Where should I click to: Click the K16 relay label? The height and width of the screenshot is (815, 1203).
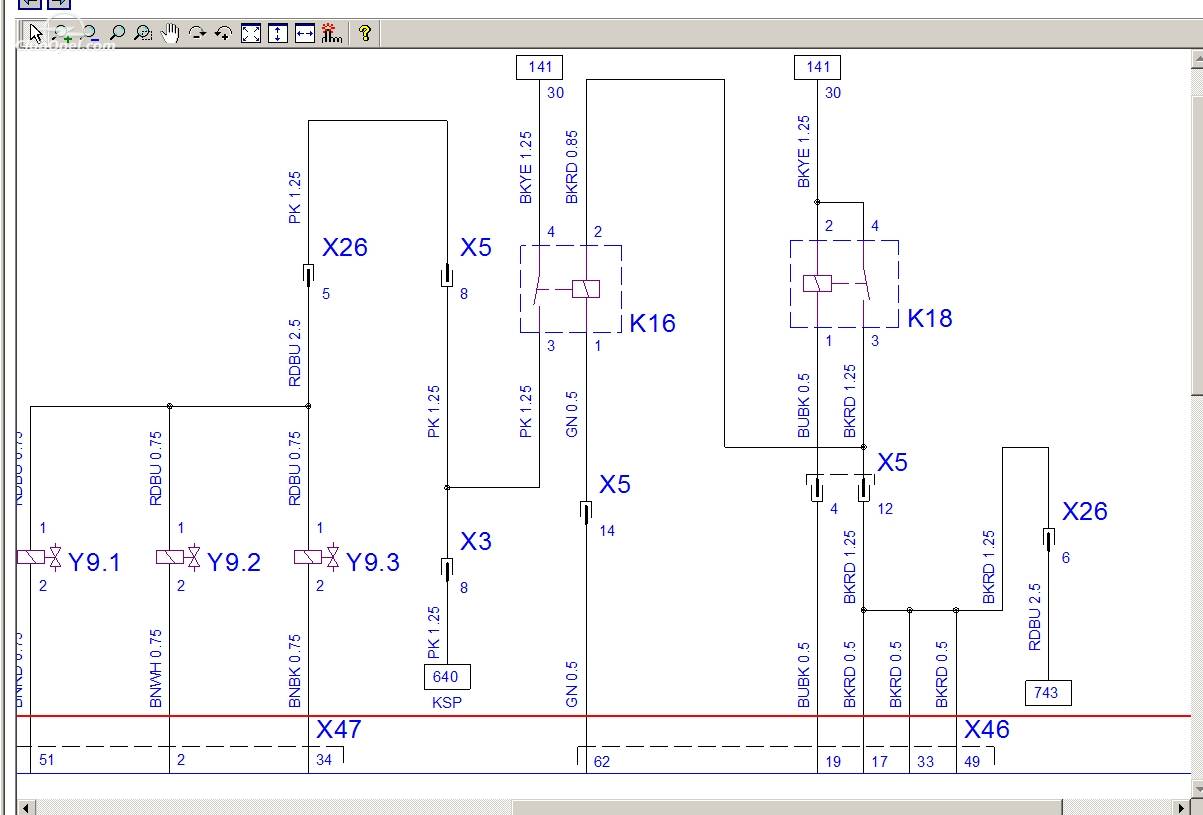tap(652, 323)
